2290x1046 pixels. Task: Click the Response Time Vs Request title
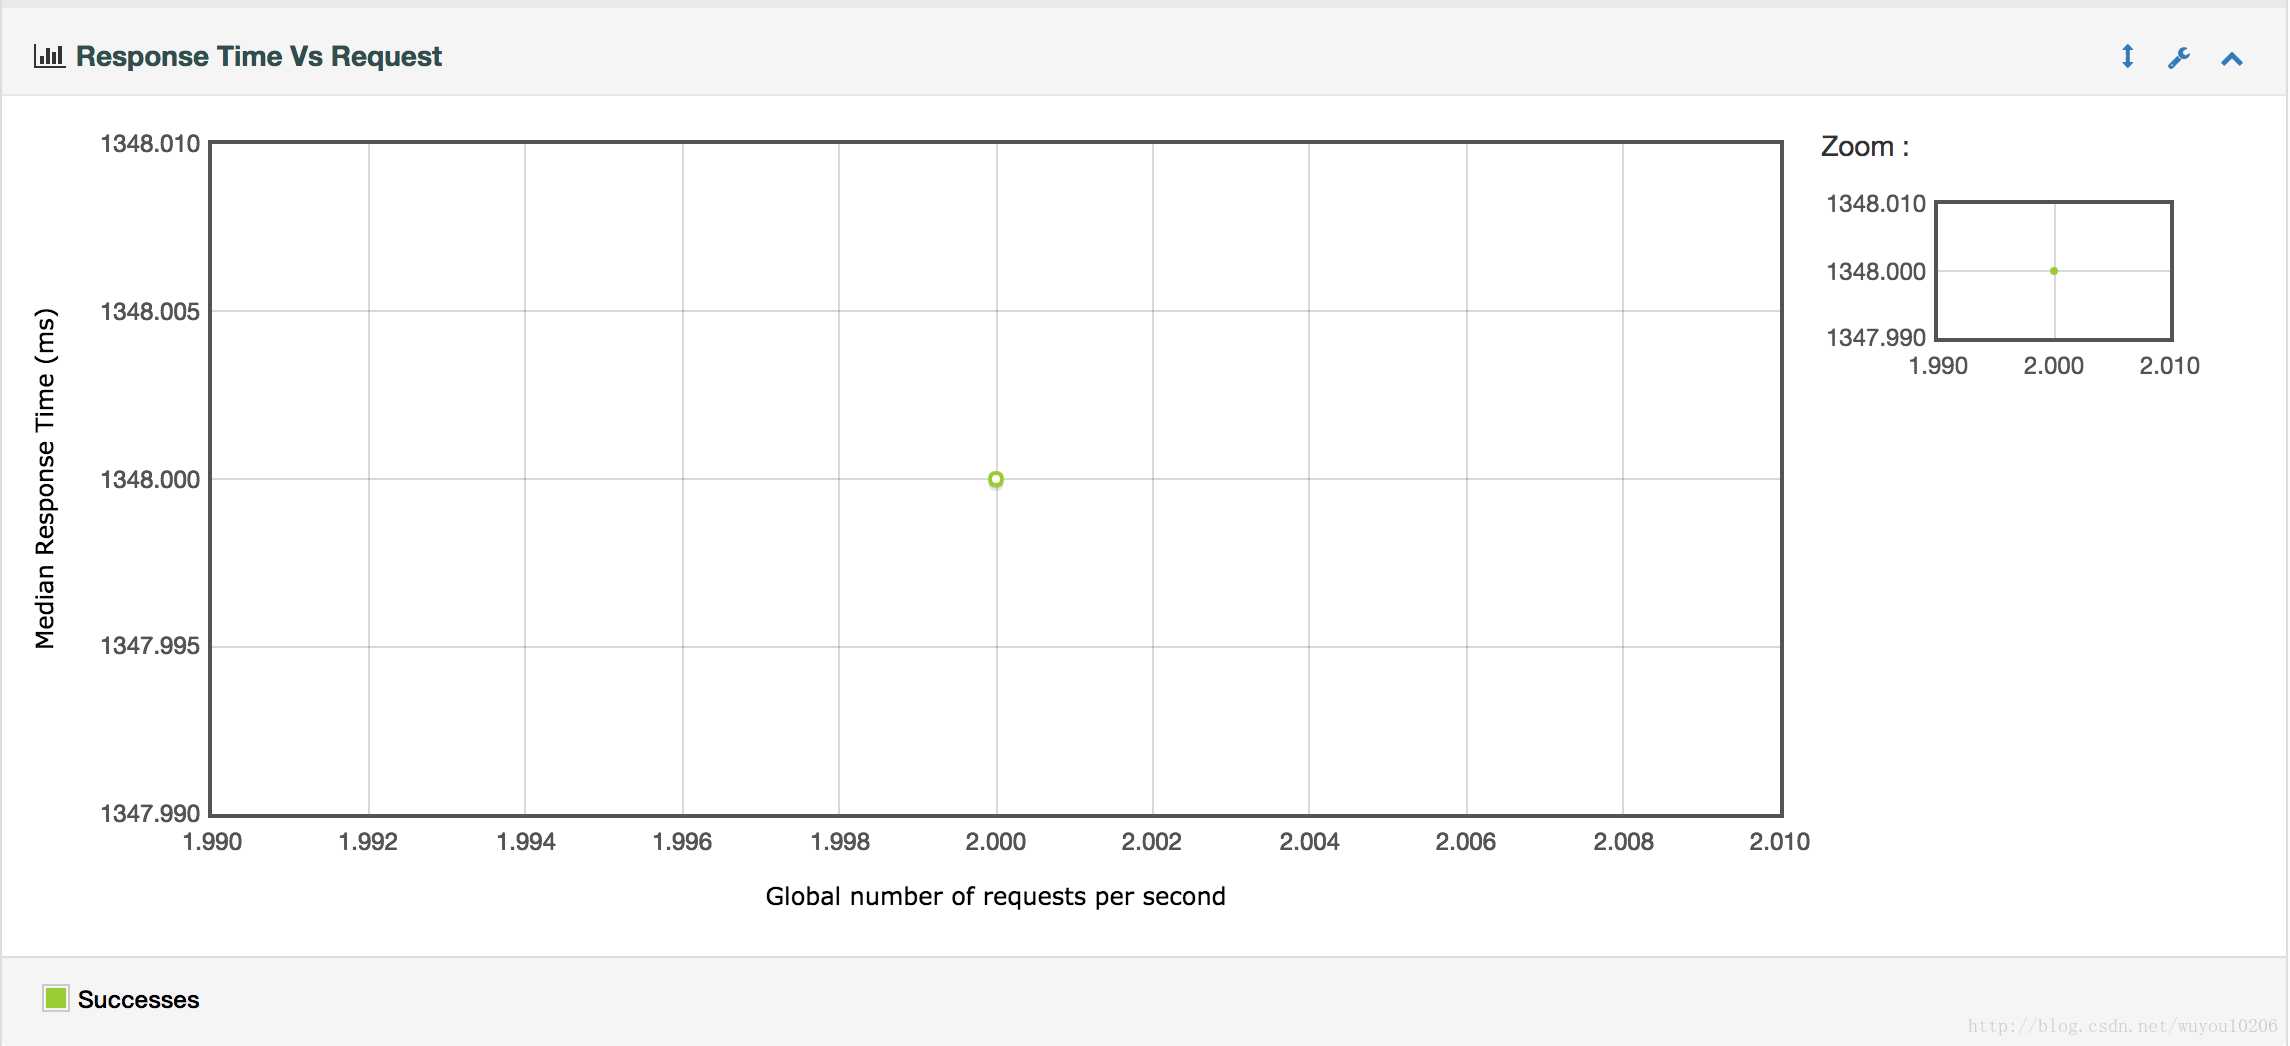[259, 57]
